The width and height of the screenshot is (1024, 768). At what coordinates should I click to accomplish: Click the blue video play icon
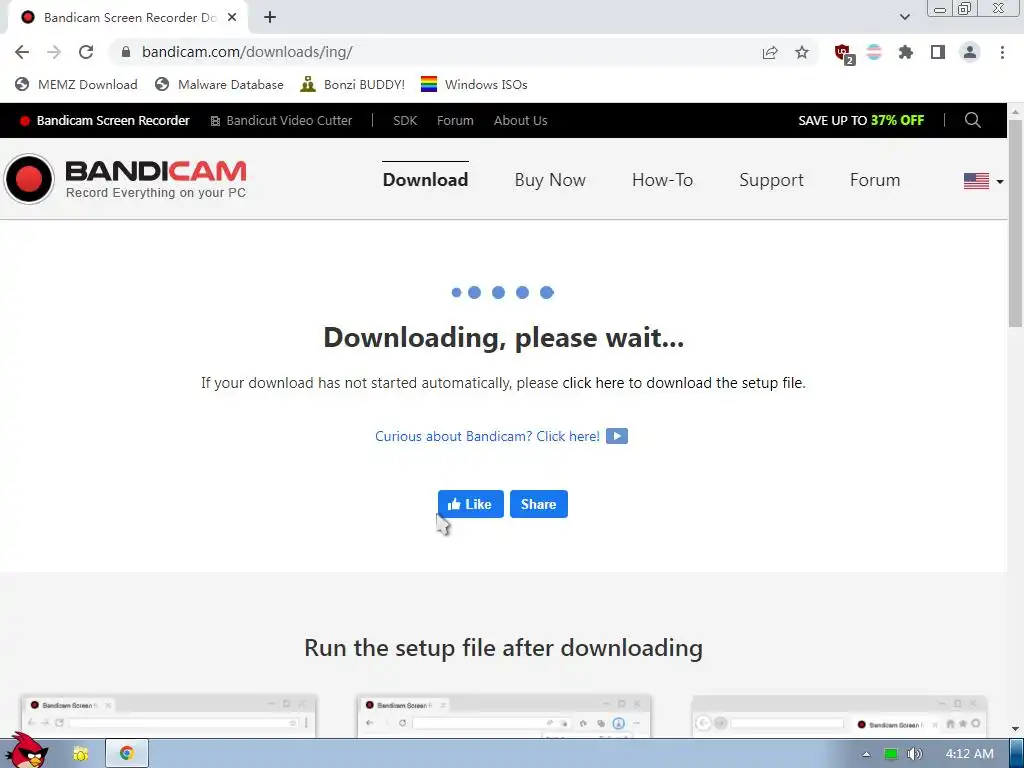(616, 436)
